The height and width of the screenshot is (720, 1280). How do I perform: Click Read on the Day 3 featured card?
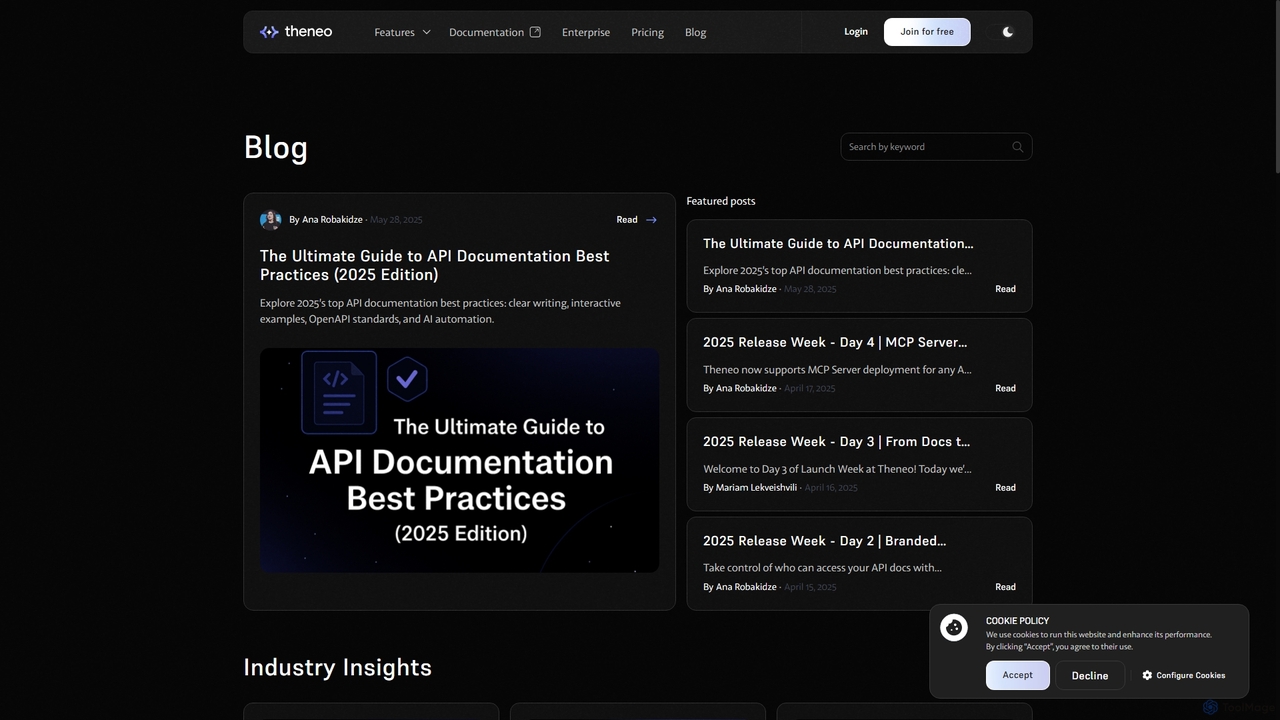pyautogui.click(x=1005, y=488)
